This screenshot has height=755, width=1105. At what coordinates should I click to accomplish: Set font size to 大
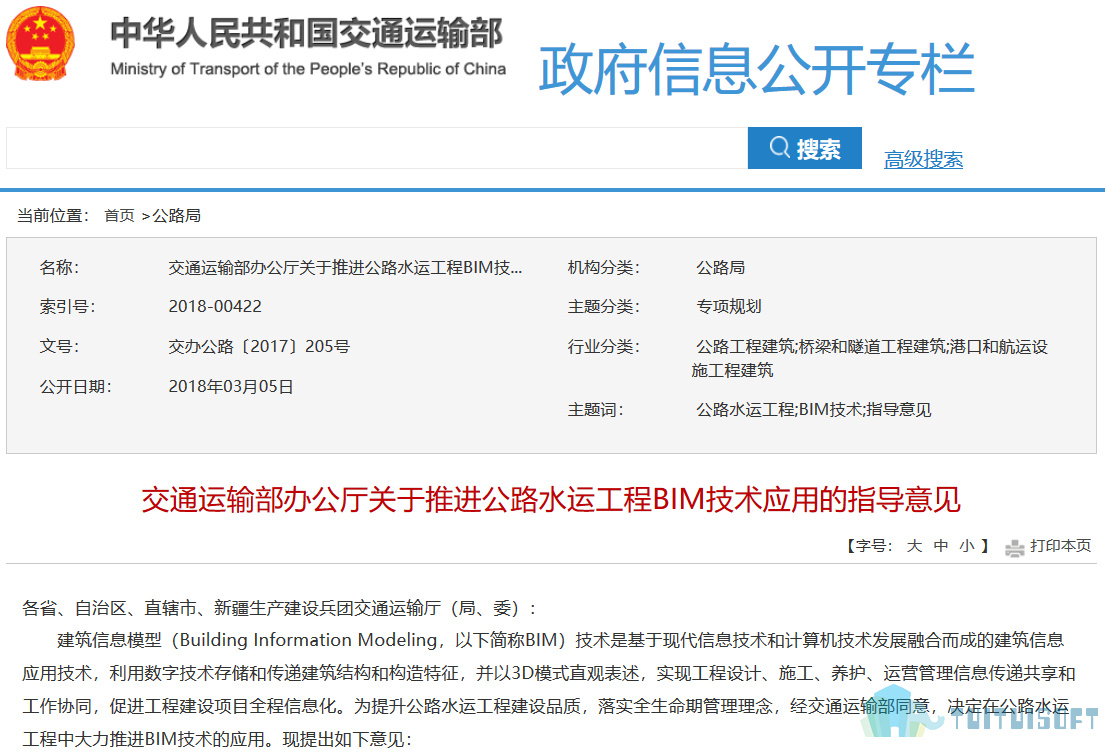click(914, 546)
